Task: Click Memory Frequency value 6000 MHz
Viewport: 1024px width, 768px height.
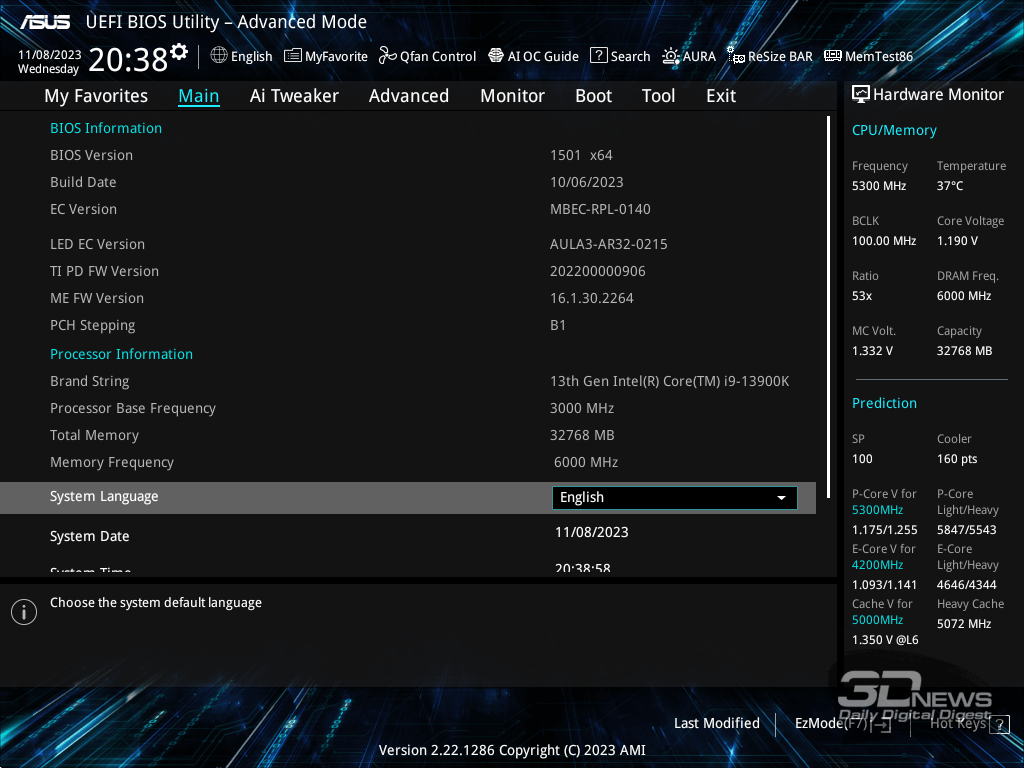Action: pyautogui.click(x=586, y=462)
